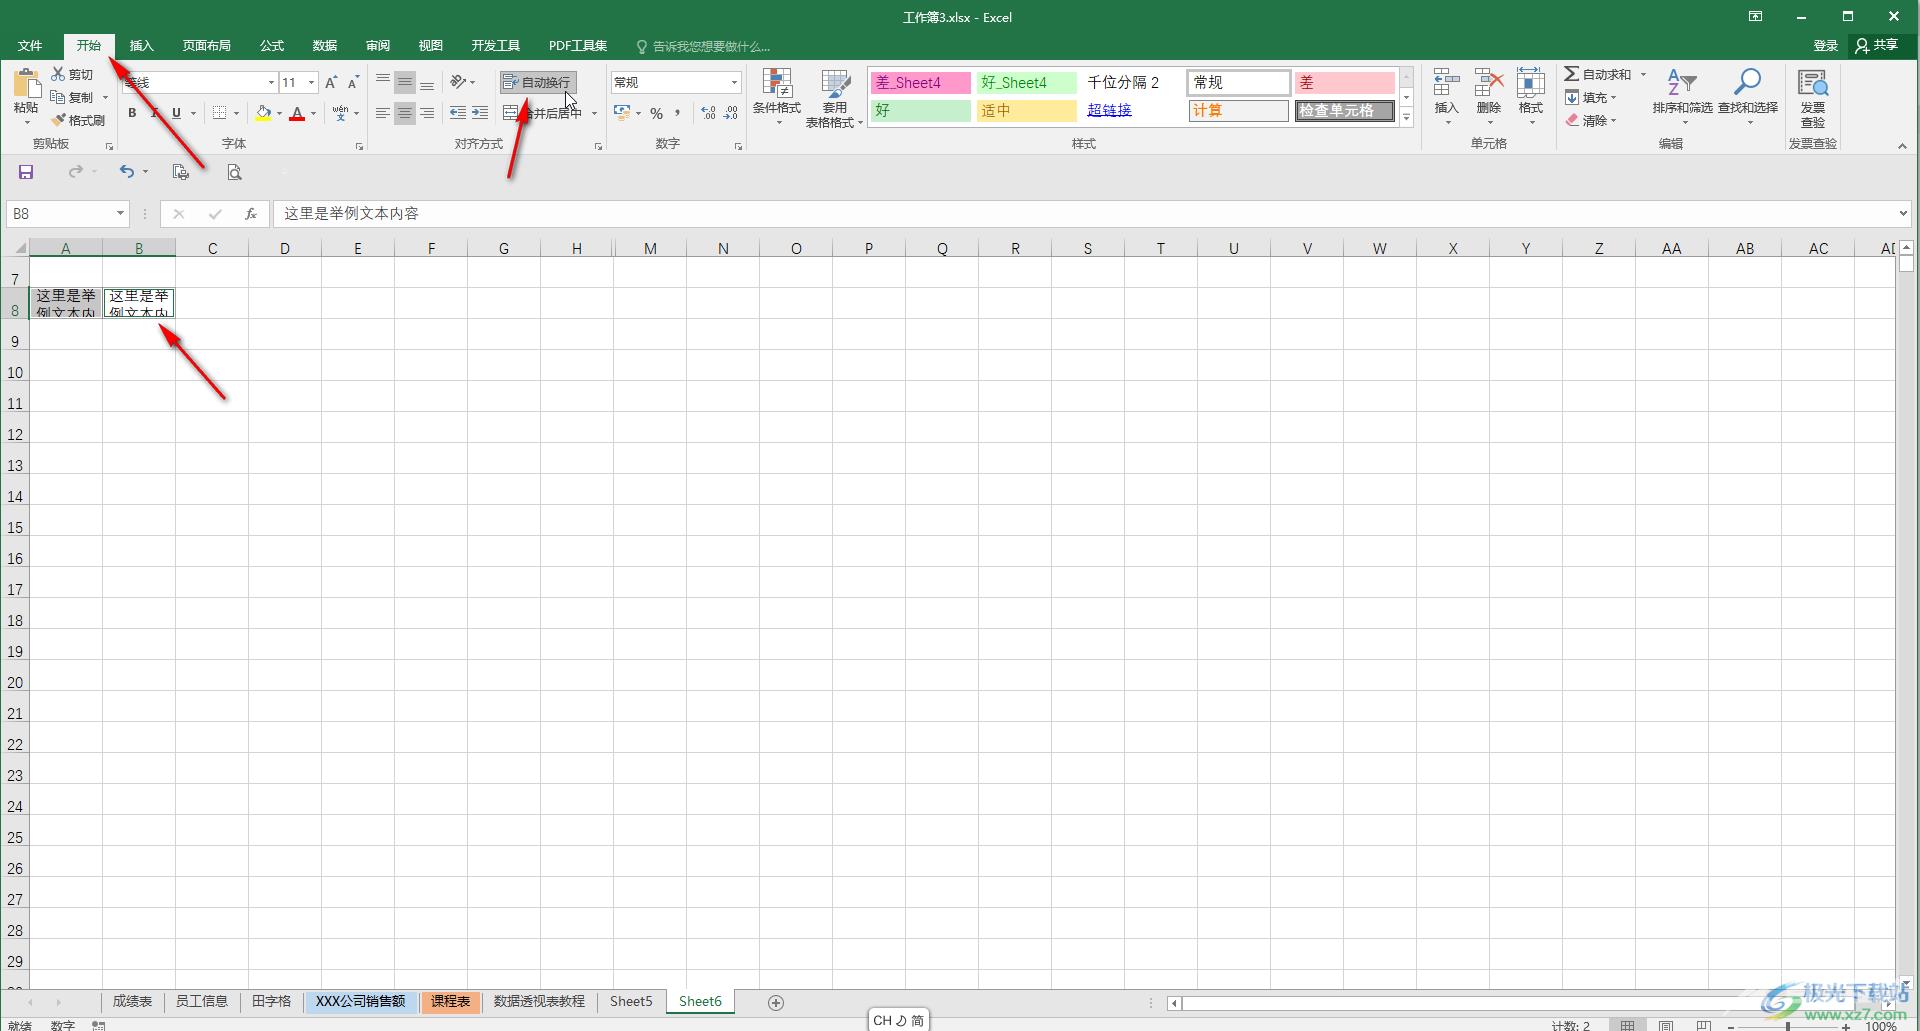The image size is (1920, 1031).
Task: Click Format cells icon
Action: tap(1530, 83)
